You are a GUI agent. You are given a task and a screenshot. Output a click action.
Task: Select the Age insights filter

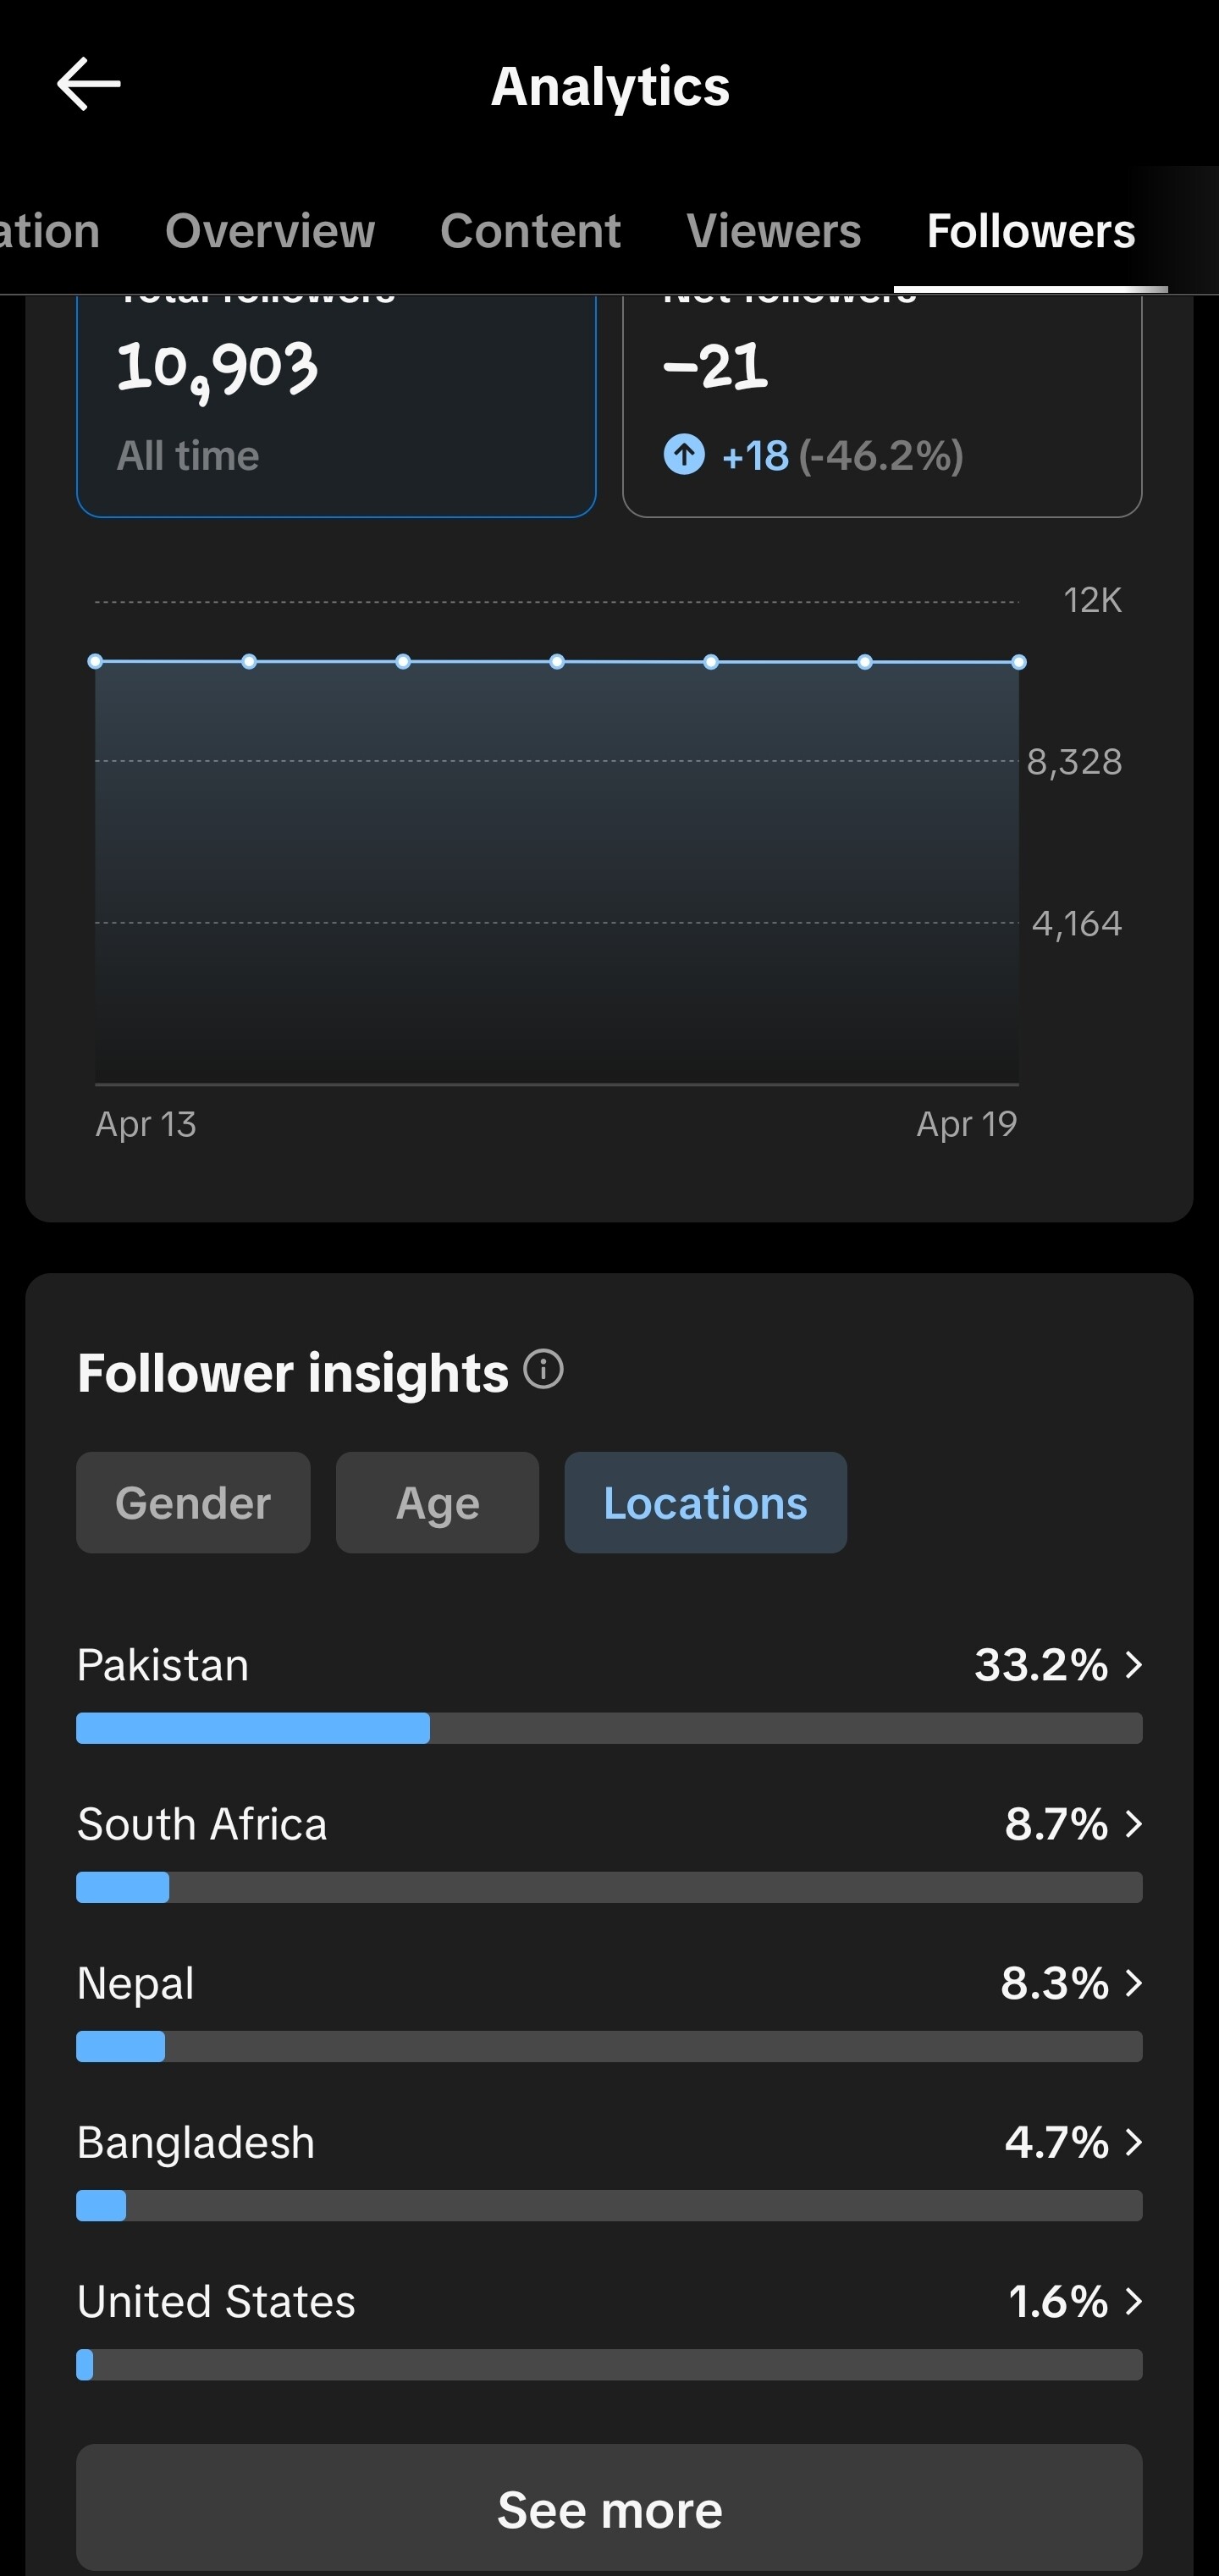tap(437, 1503)
